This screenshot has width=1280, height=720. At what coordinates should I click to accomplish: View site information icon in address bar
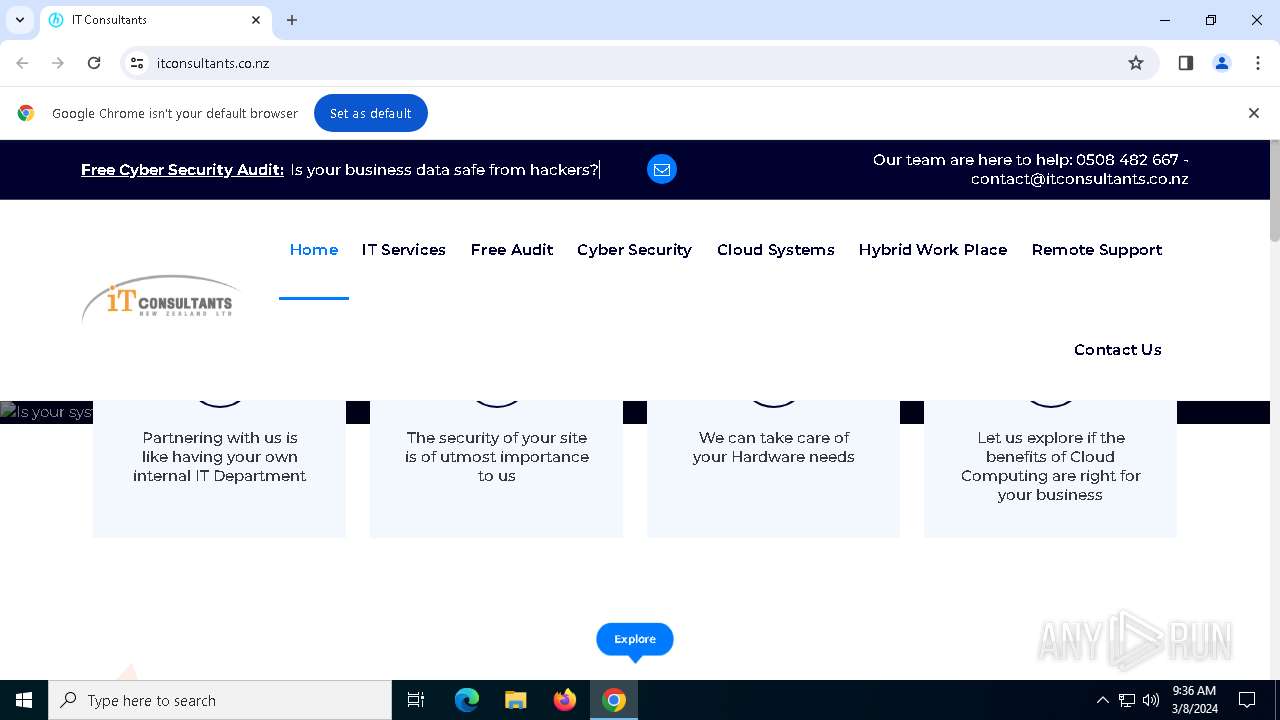tap(138, 63)
